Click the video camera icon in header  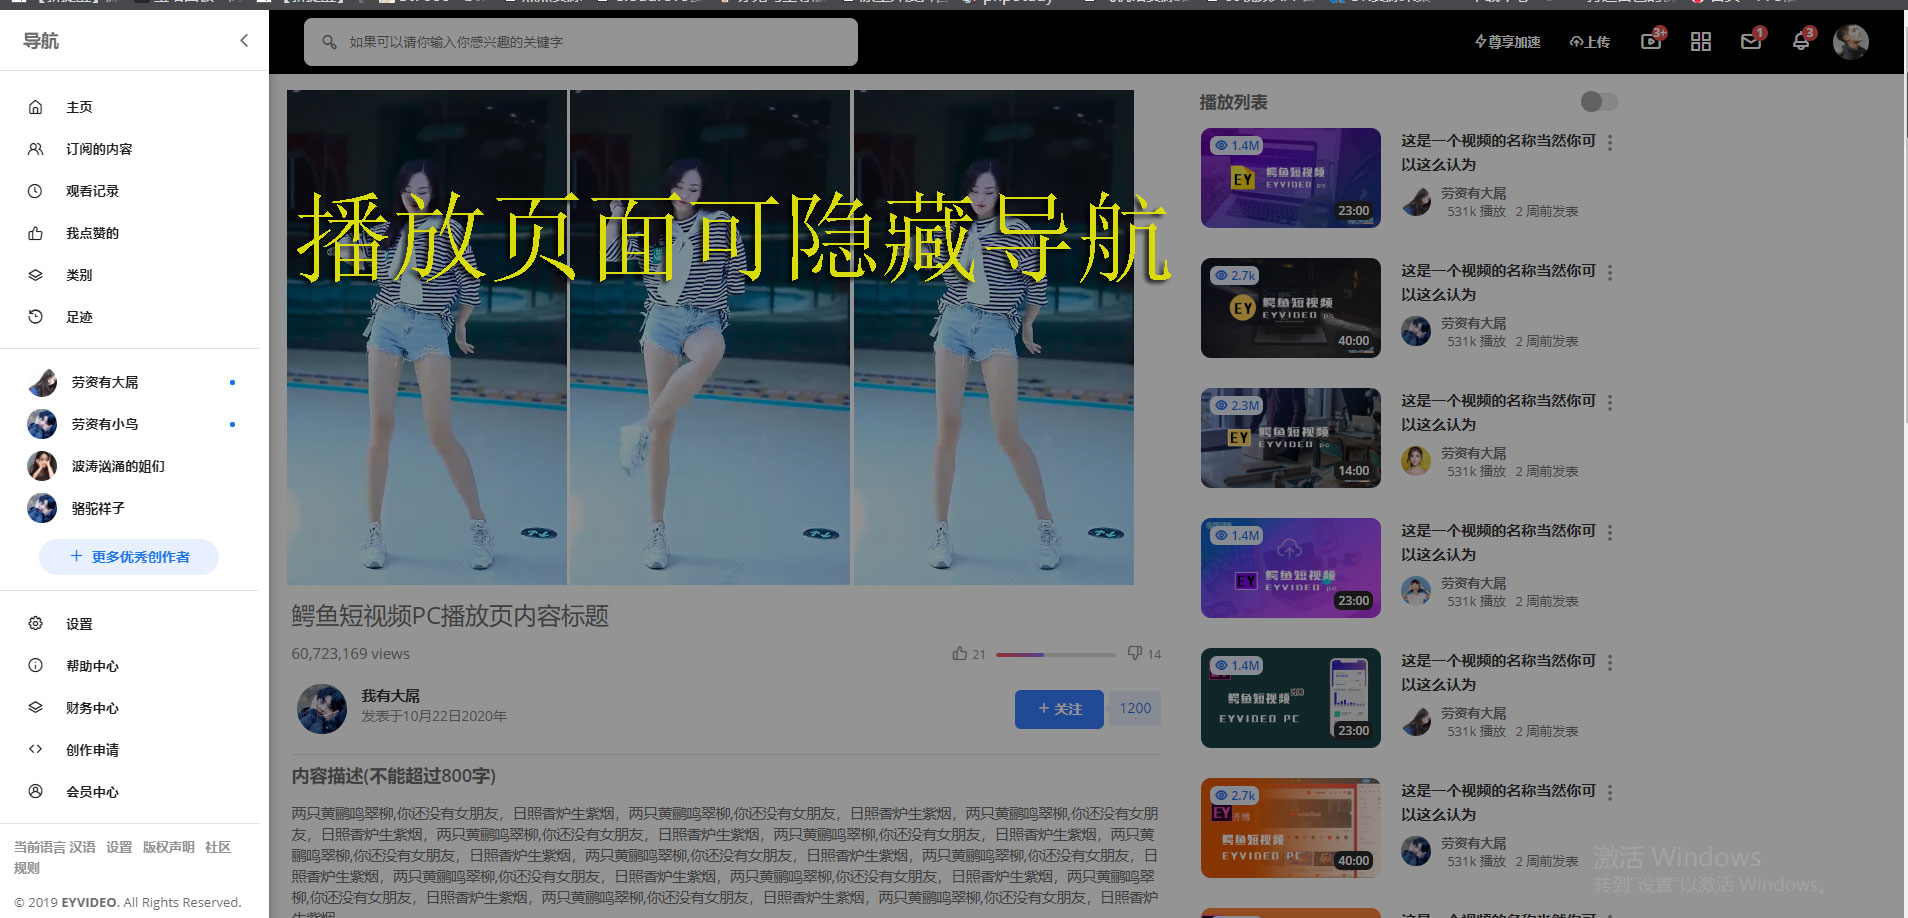[x=1650, y=42]
